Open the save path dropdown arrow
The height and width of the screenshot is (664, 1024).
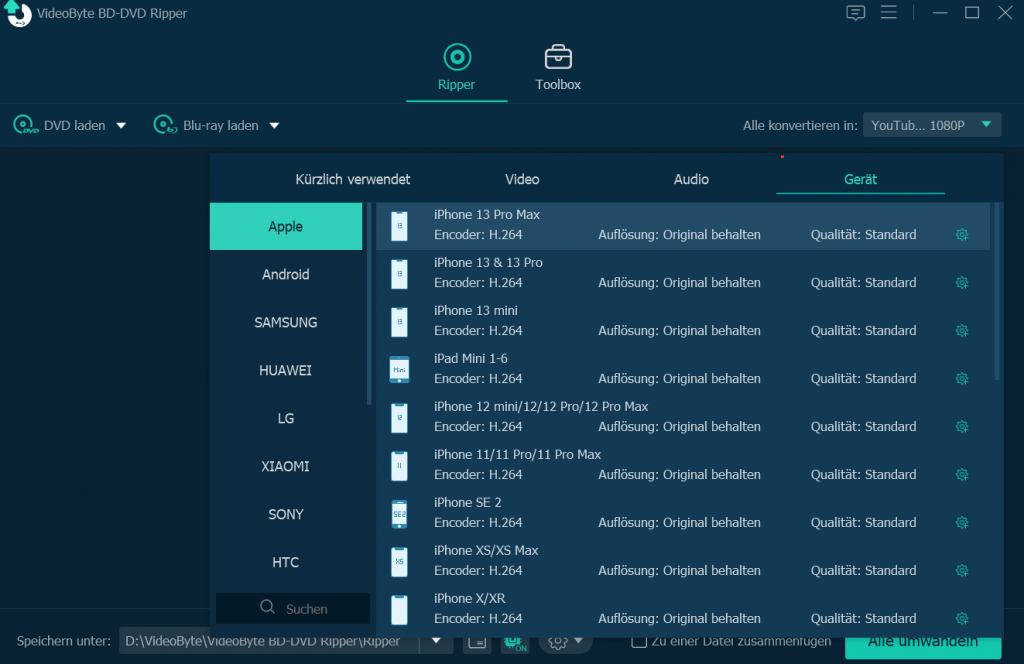click(x=436, y=641)
